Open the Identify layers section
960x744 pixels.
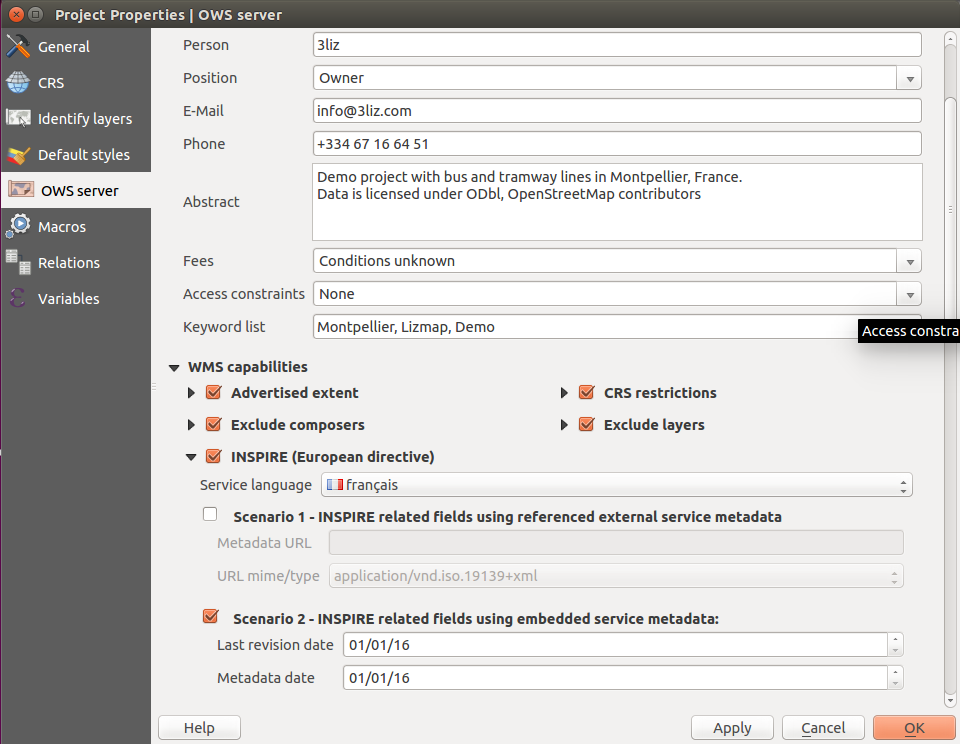click(x=76, y=119)
